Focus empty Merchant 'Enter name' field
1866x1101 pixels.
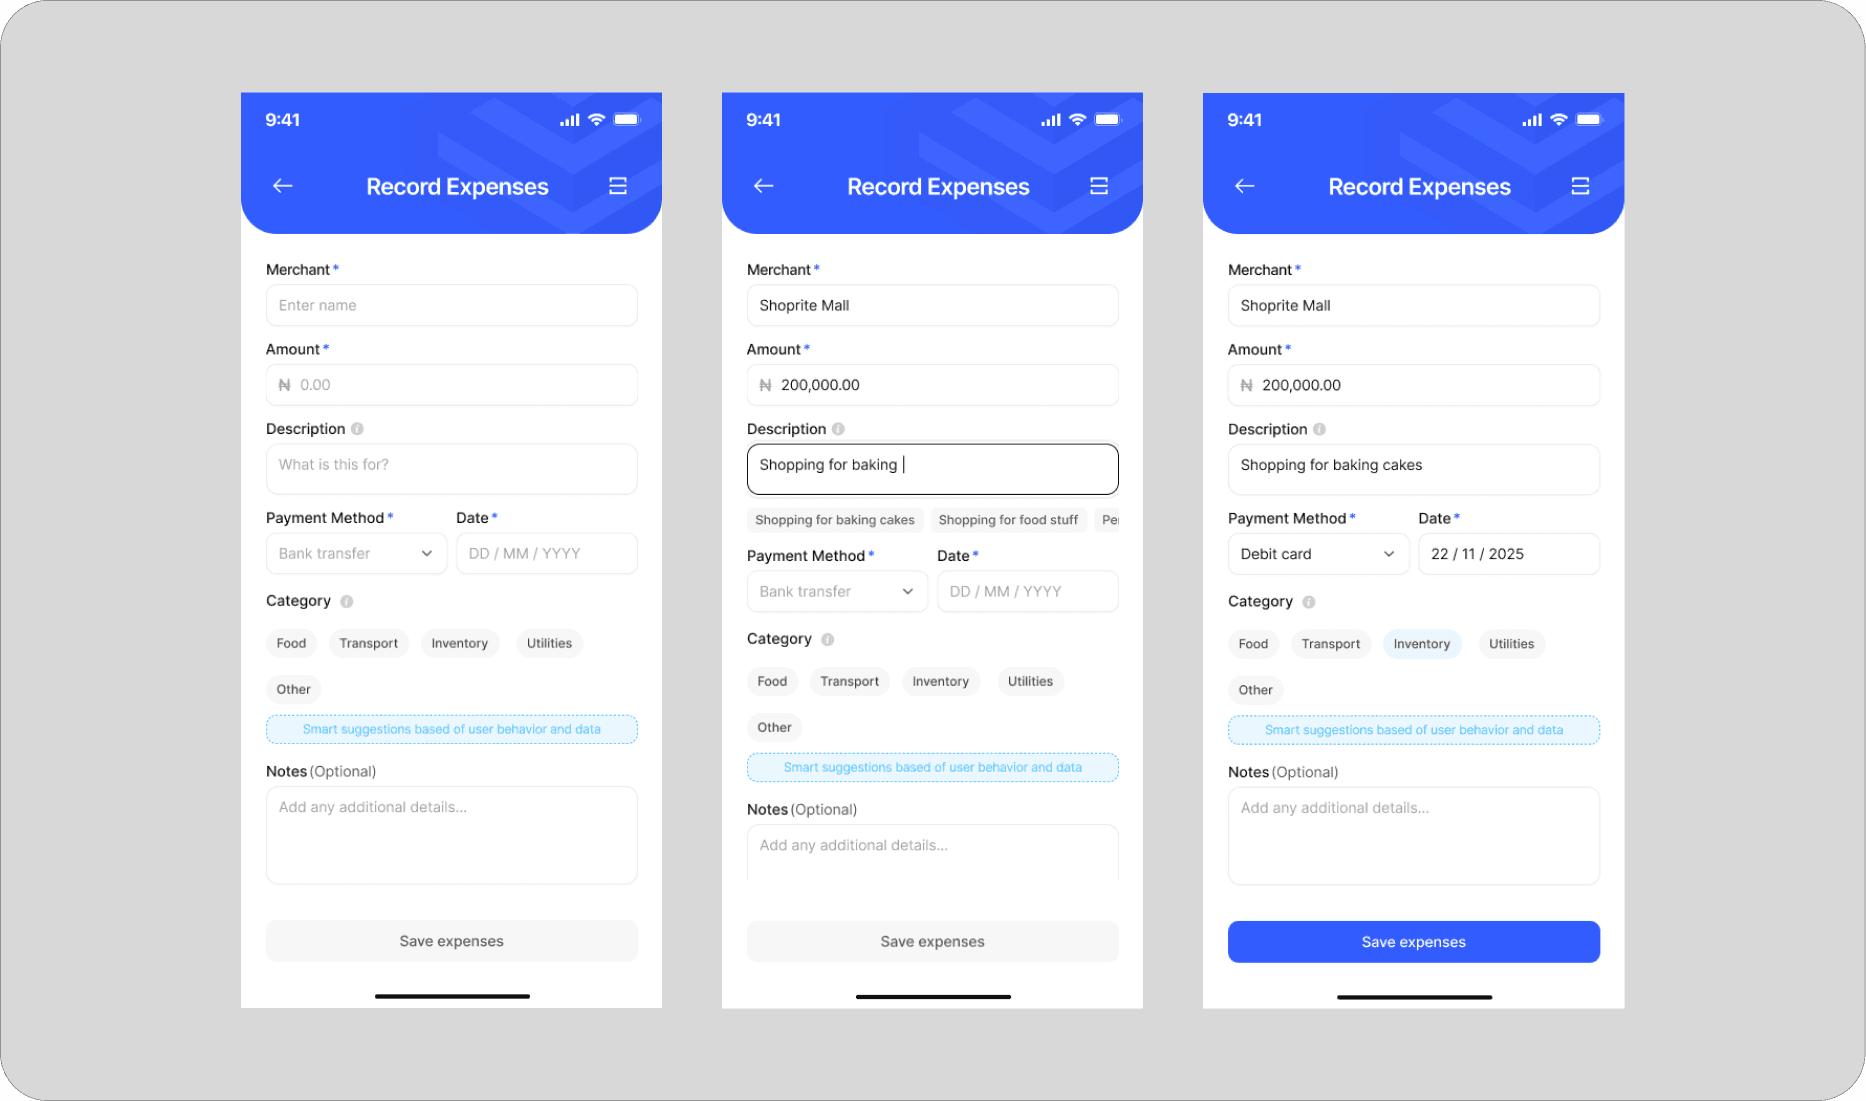(452, 305)
